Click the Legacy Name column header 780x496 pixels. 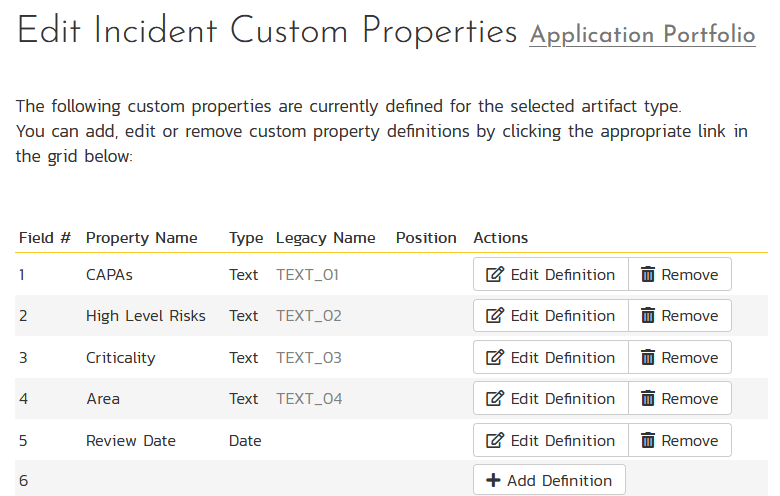pos(325,238)
